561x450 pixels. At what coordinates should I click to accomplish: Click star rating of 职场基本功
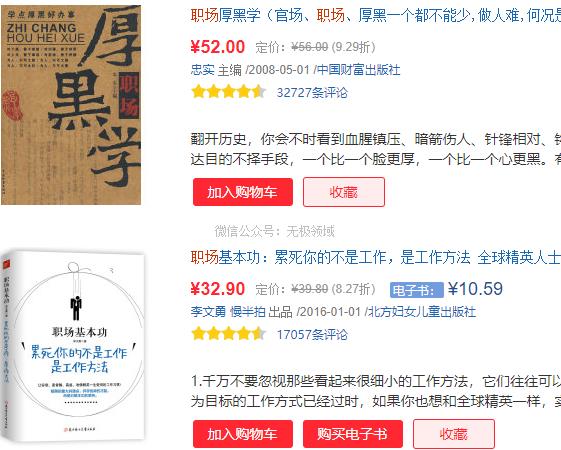pyautogui.click(x=229, y=334)
